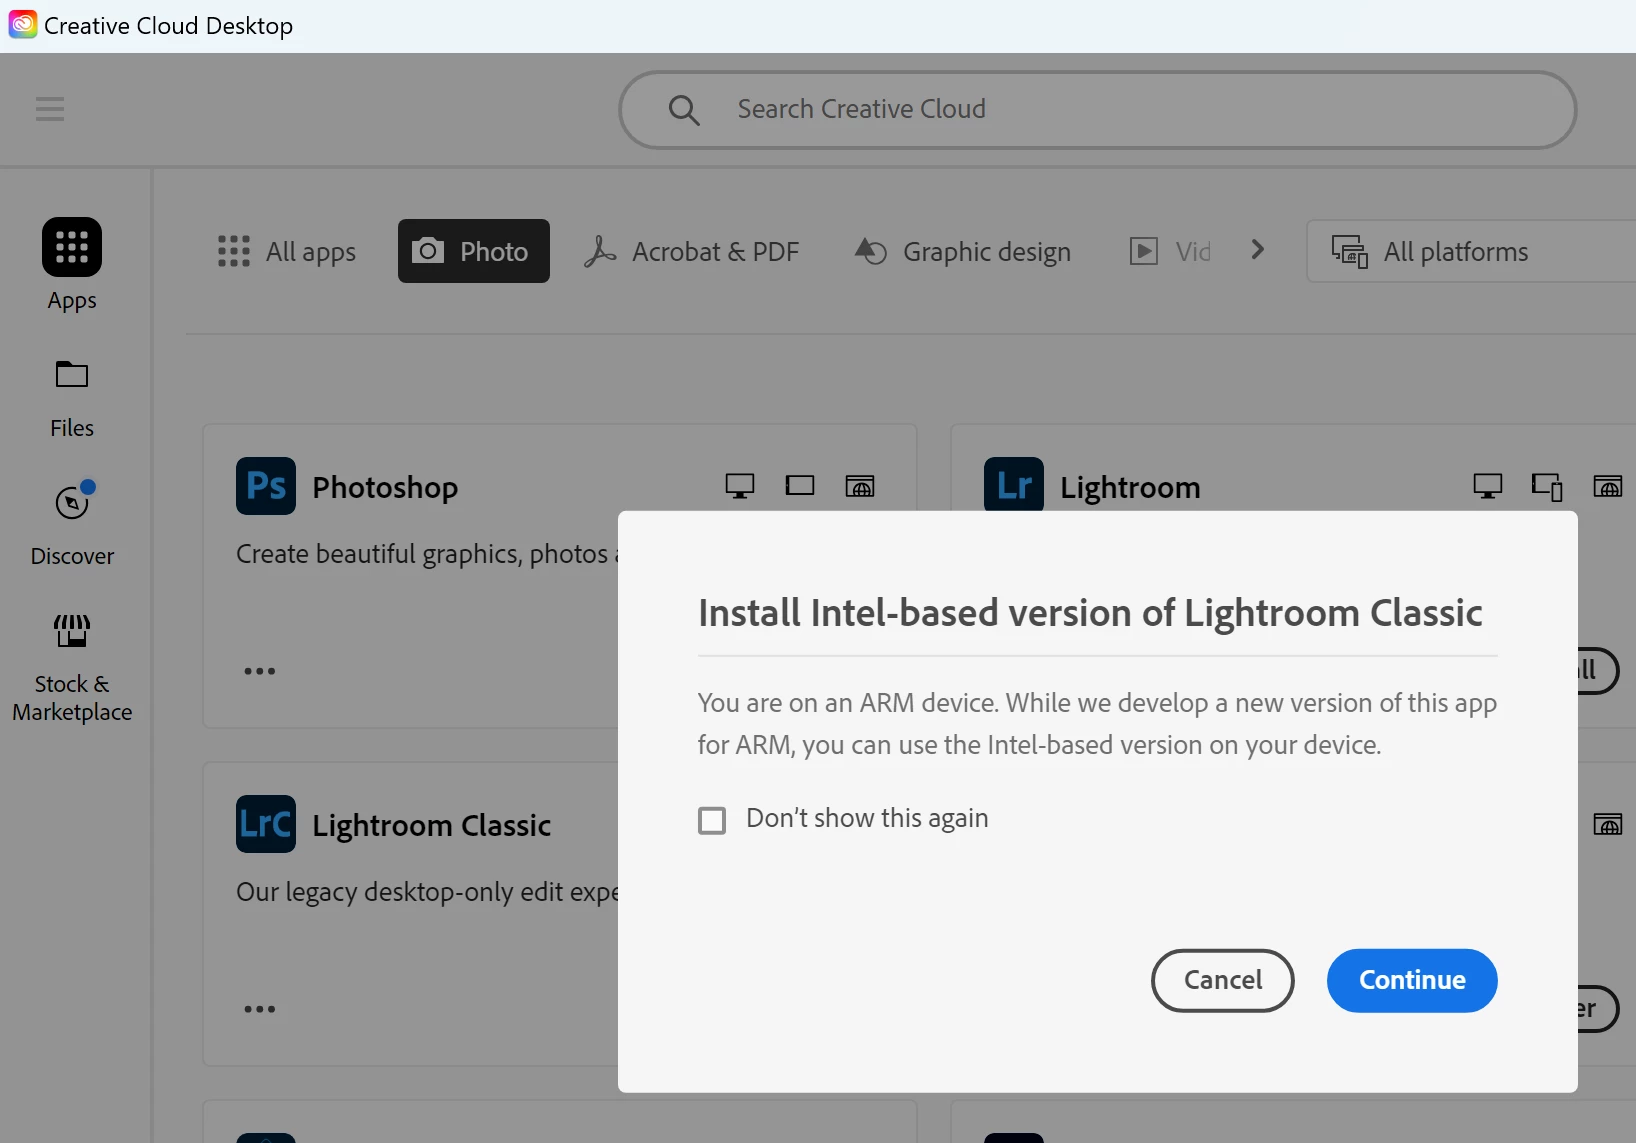Click the Photoshop tablet platform icon
1636x1143 pixels.
point(800,486)
